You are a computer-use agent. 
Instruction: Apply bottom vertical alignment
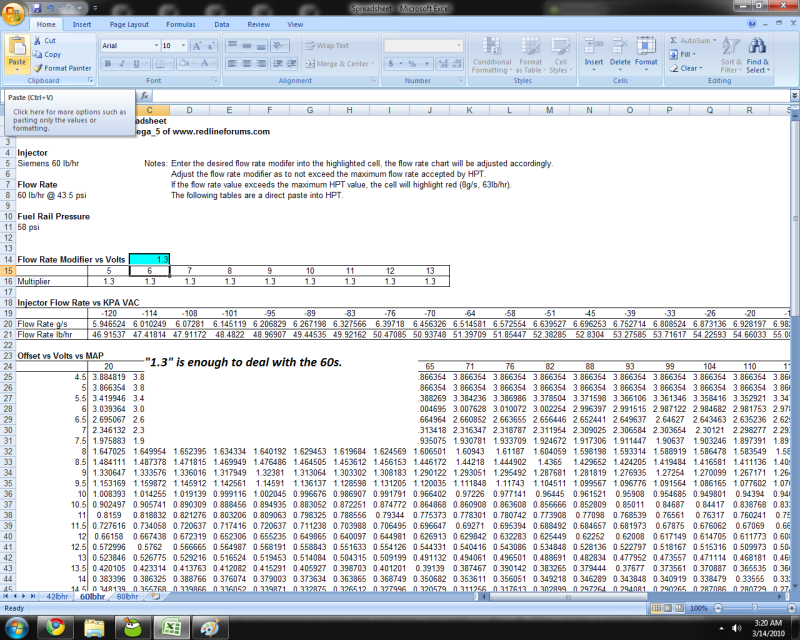point(261,45)
